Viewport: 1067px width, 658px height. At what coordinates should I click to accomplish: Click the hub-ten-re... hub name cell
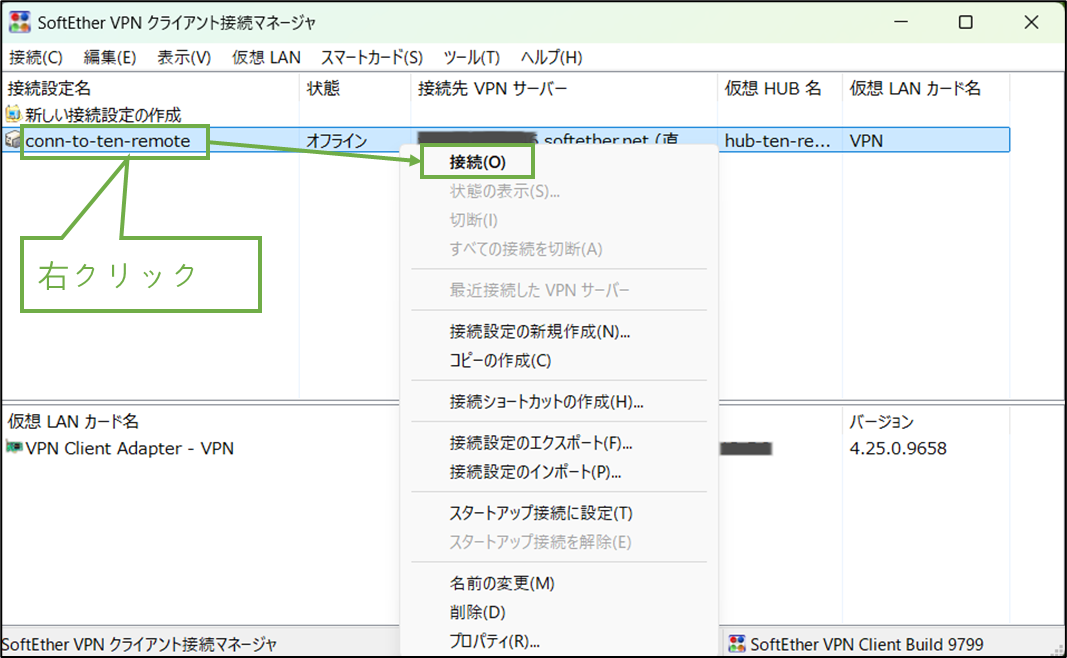[x=777, y=141]
